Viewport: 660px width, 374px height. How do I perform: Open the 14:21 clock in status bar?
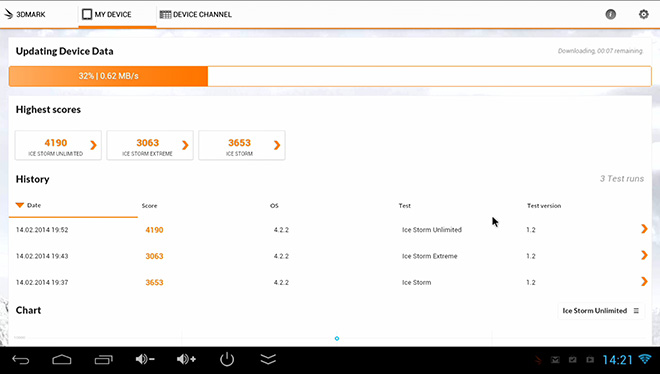point(617,360)
